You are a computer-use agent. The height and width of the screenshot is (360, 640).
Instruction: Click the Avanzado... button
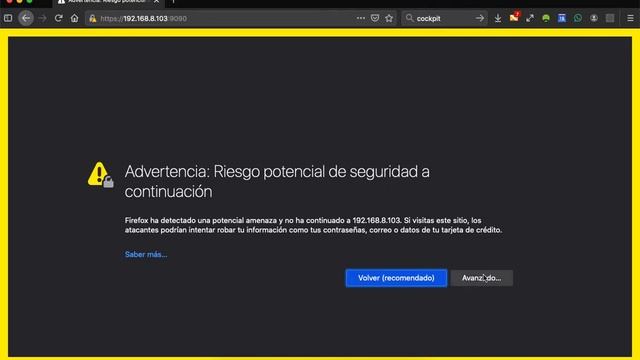482,278
